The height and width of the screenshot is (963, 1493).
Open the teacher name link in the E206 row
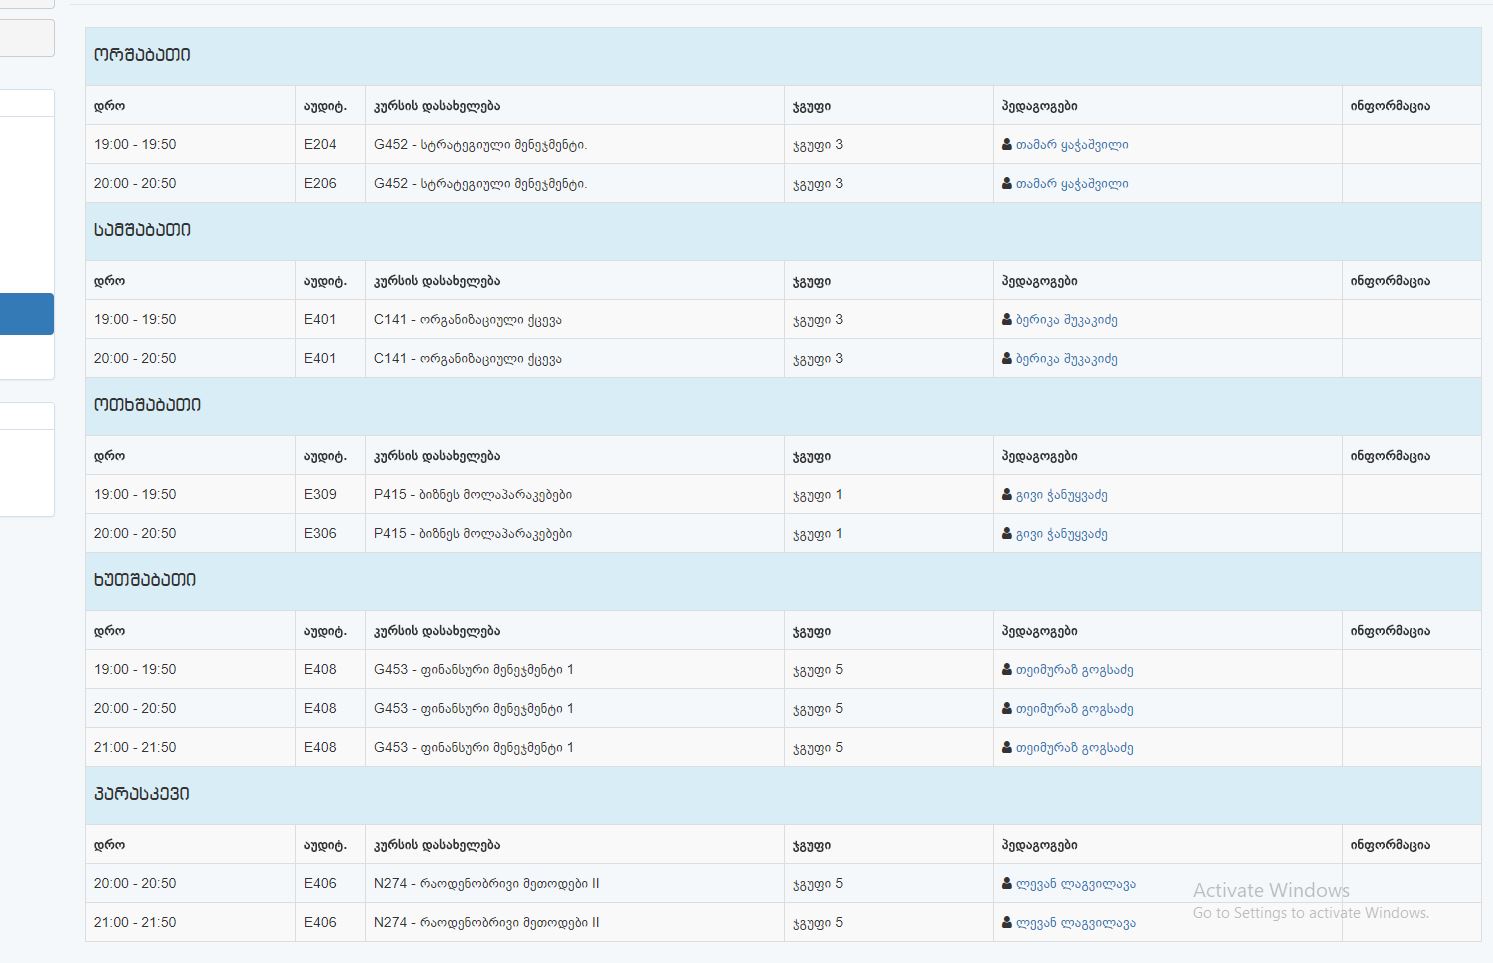click(x=1072, y=184)
